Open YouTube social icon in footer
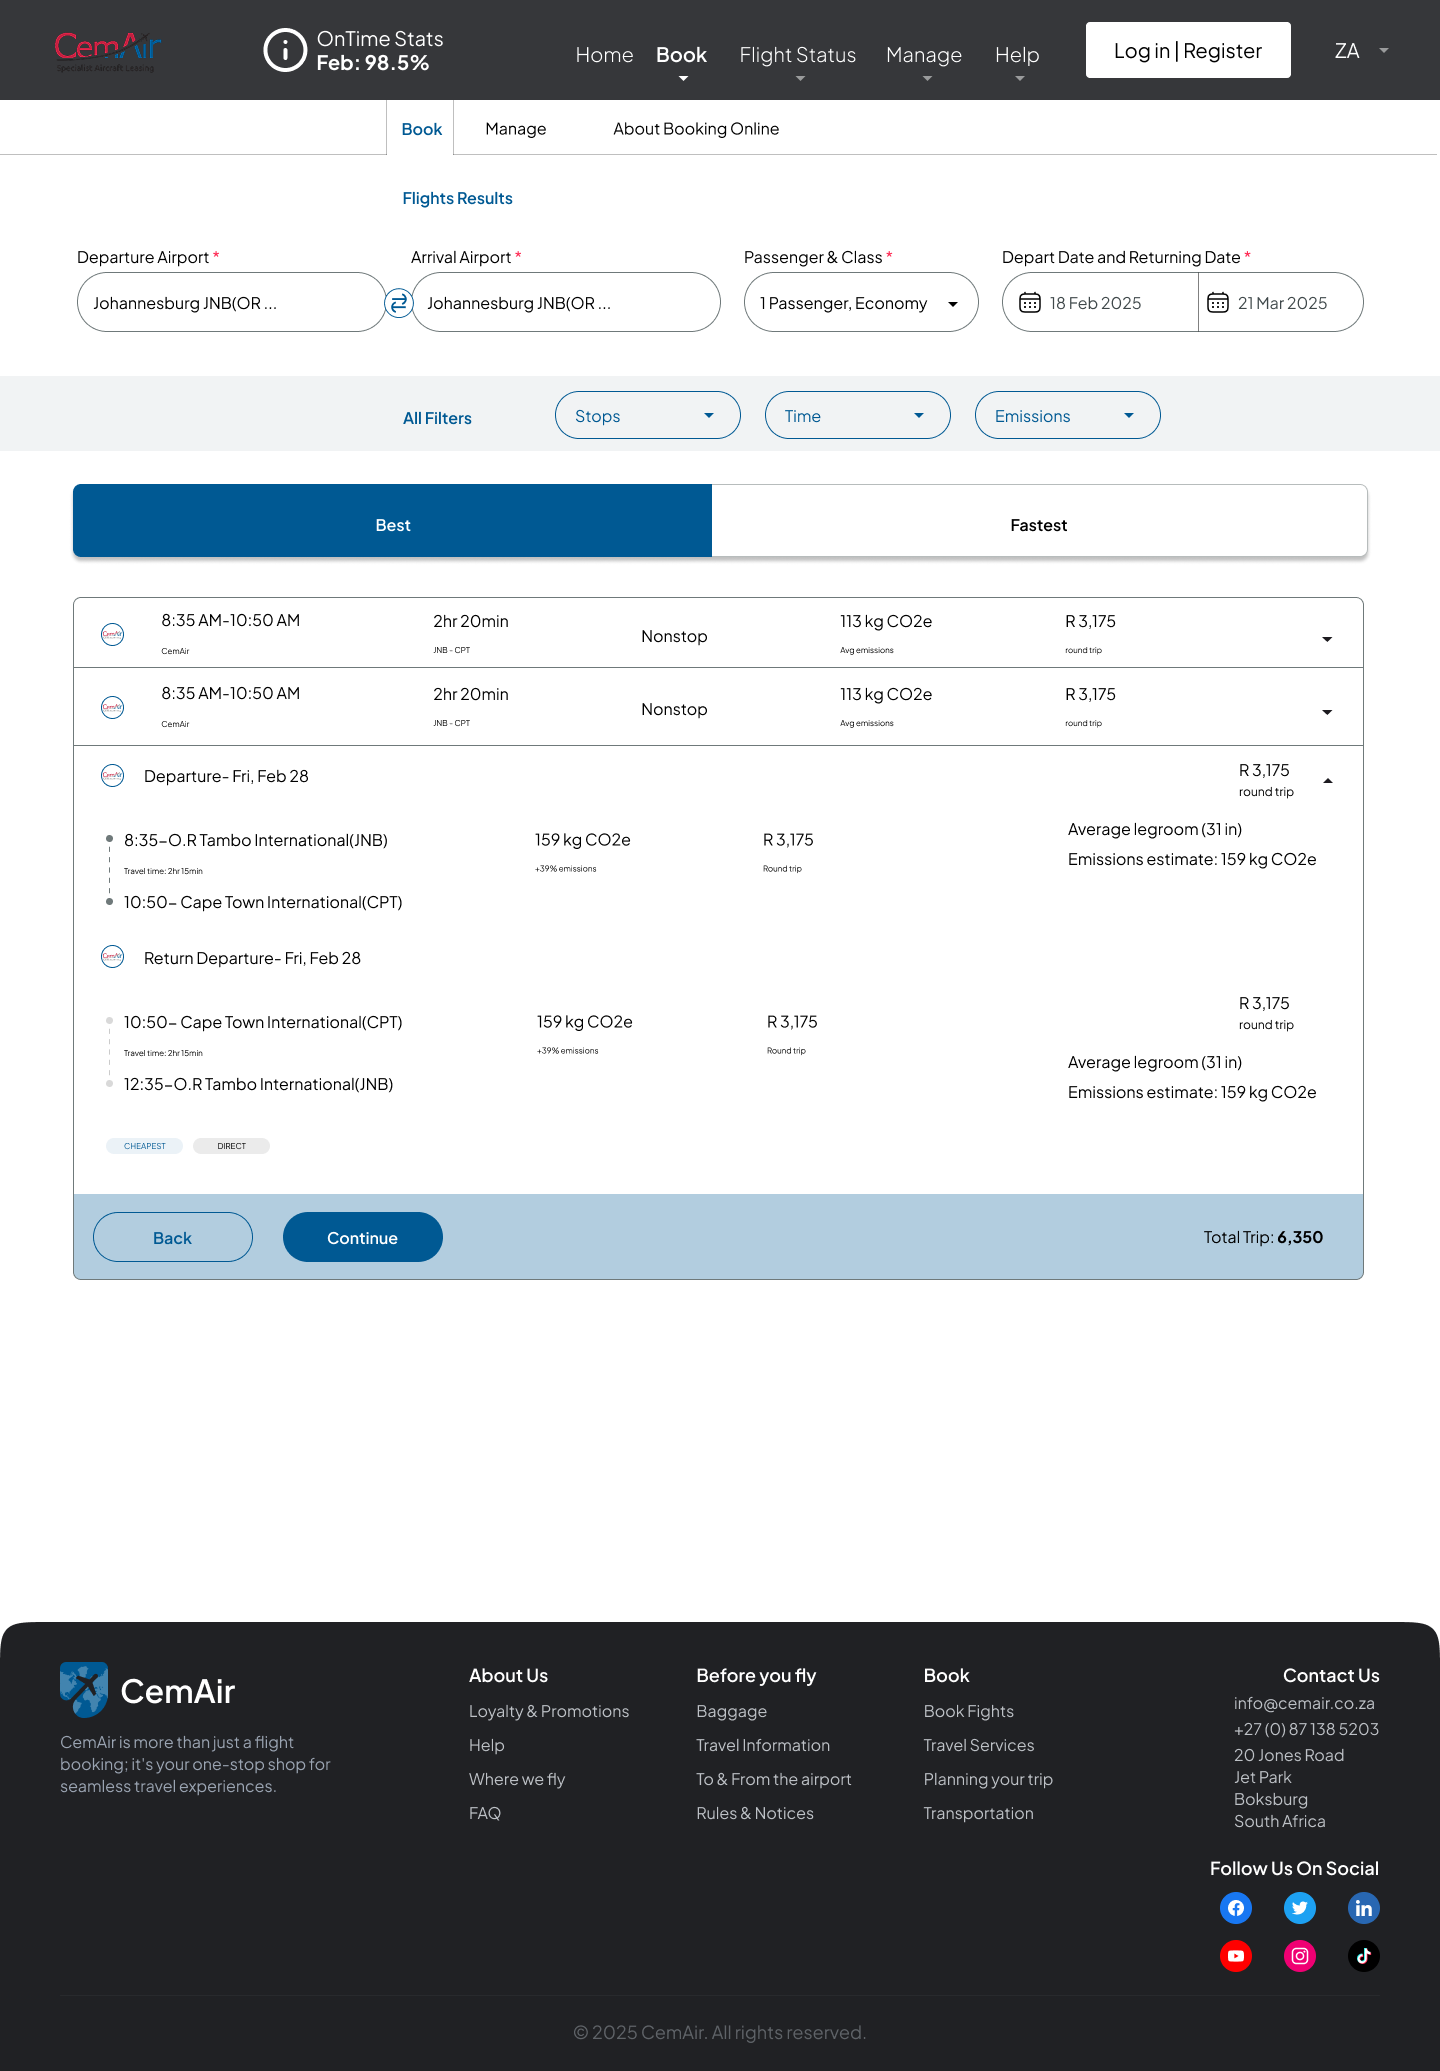This screenshot has width=1440, height=2071. click(x=1236, y=1956)
